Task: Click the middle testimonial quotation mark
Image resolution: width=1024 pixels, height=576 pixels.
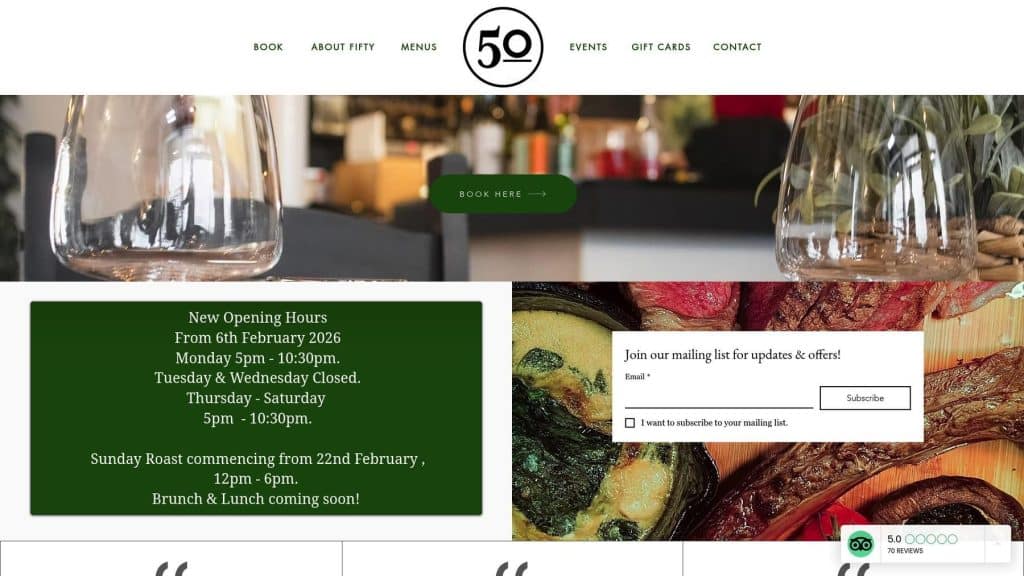Action: pos(512,568)
